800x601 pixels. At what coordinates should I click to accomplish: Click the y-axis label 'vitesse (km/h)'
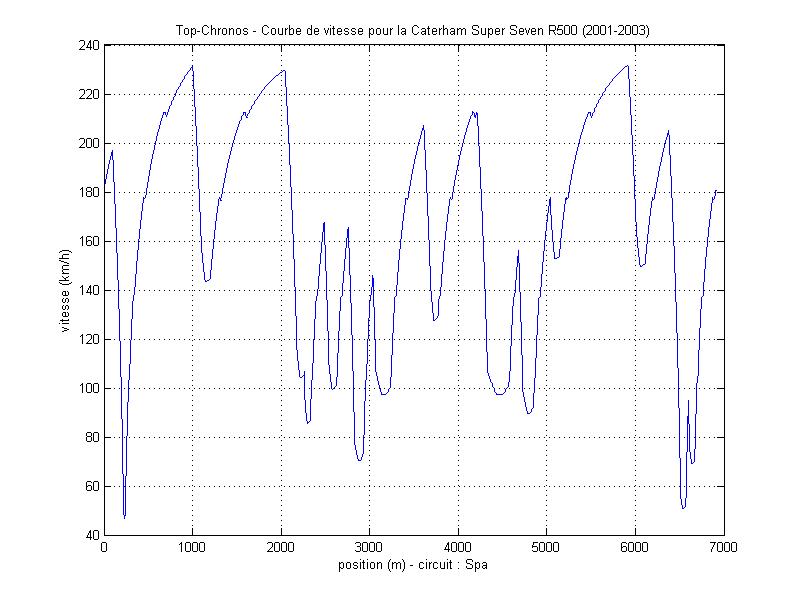[x=65, y=291]
